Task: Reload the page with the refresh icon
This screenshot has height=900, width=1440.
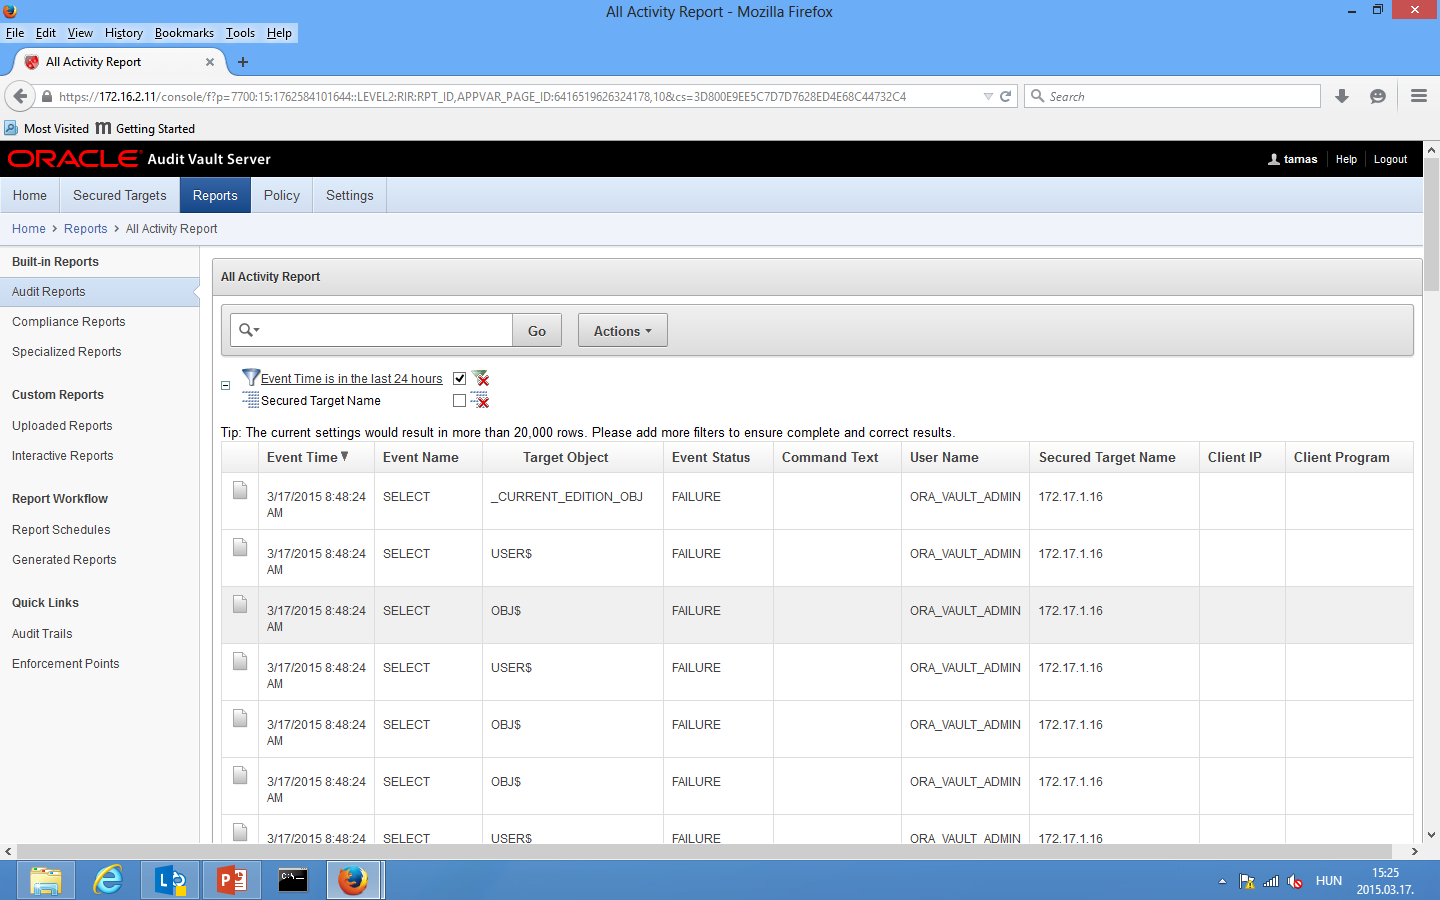Action: coord(1006,96)
